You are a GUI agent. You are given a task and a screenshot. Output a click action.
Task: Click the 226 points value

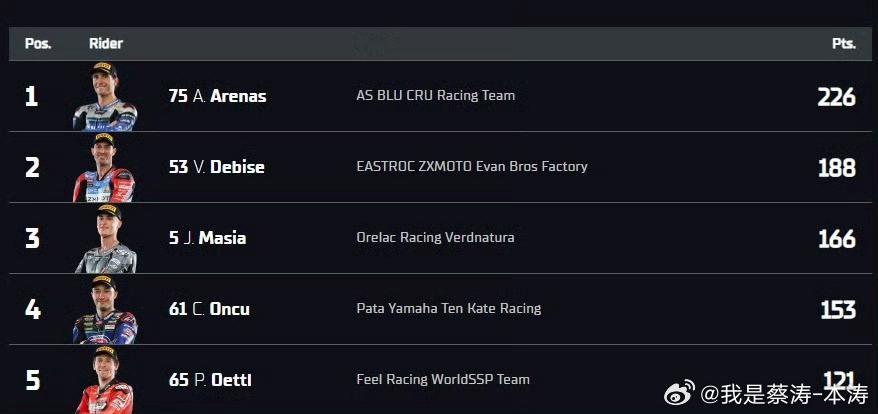click(x=837, y=97)
